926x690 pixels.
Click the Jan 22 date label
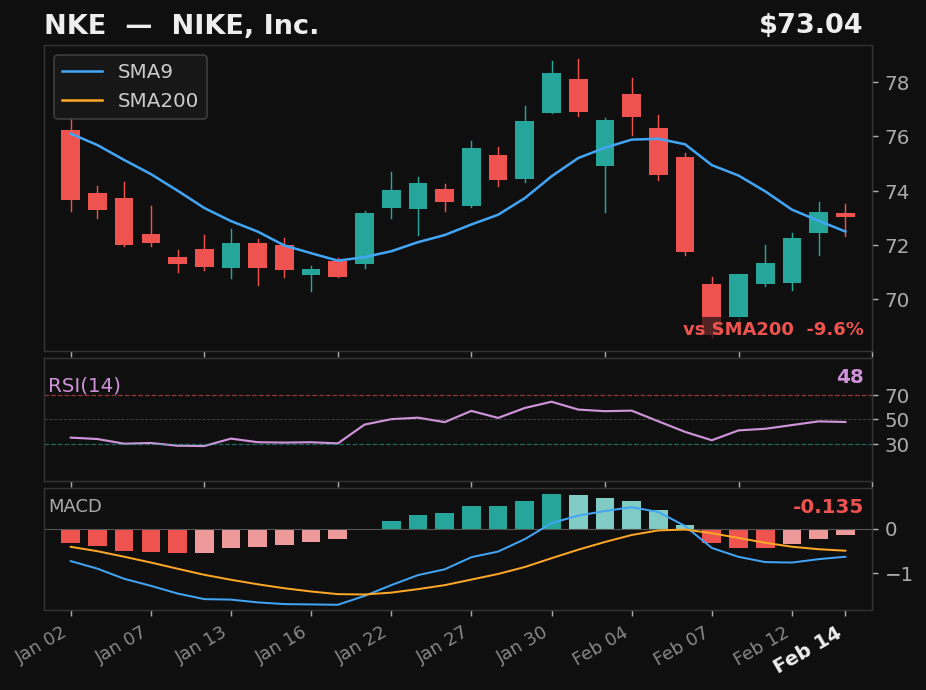(361, 645)
